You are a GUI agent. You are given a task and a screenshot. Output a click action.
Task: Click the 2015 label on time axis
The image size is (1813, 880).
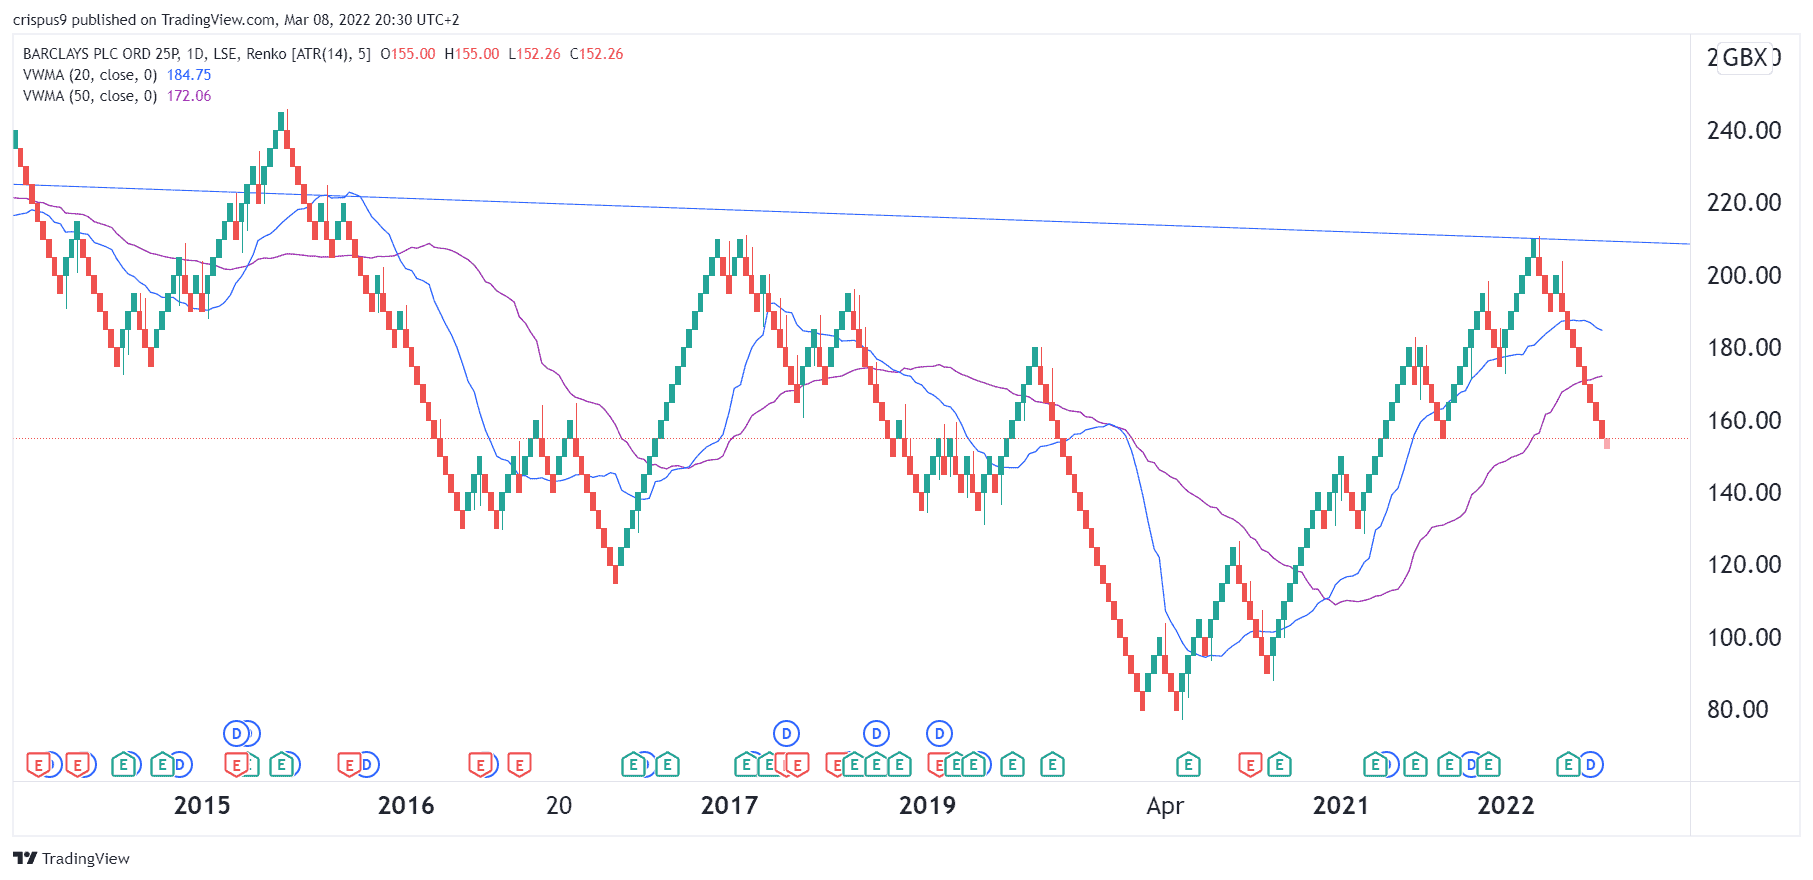click(x=202, y=806)
